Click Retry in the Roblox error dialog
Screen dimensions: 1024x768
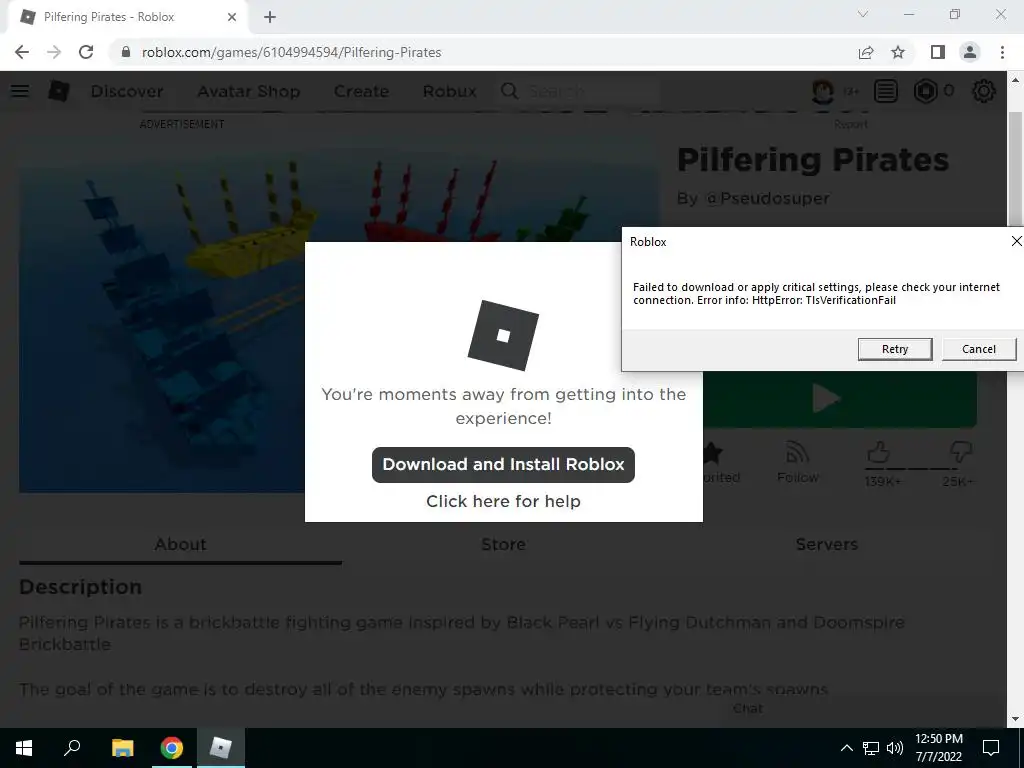click(x=895, y=349)
